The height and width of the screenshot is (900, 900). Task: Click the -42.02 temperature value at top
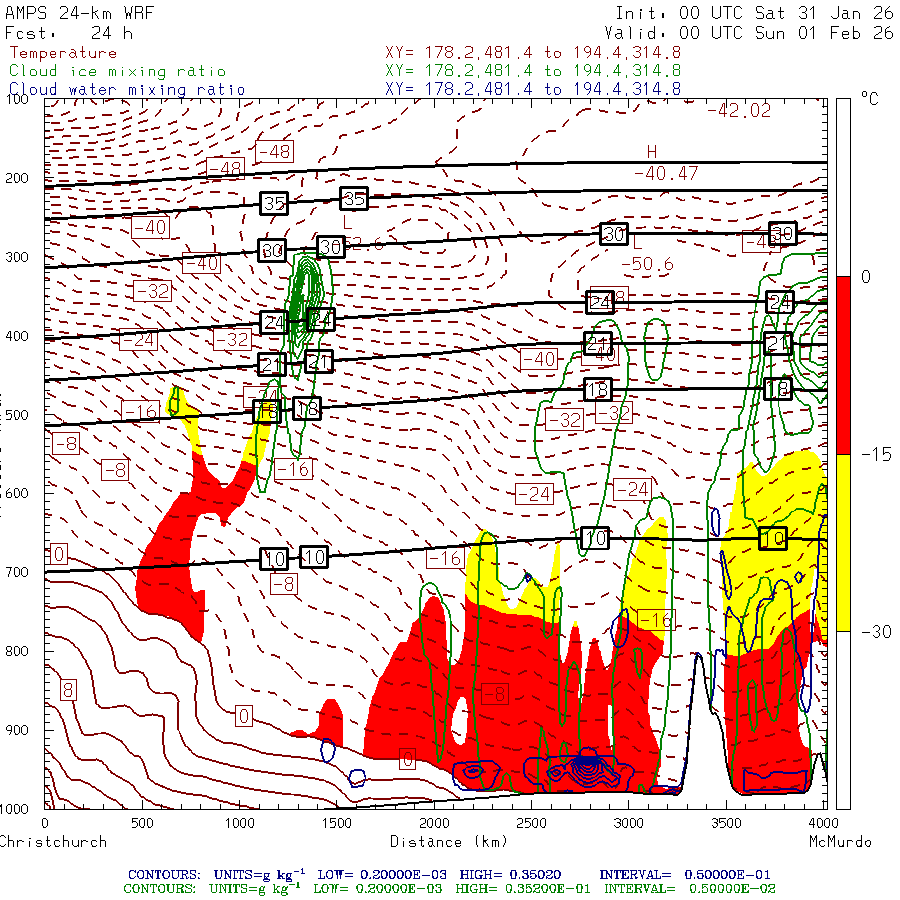pyautogui.click(x=738, y=111)
